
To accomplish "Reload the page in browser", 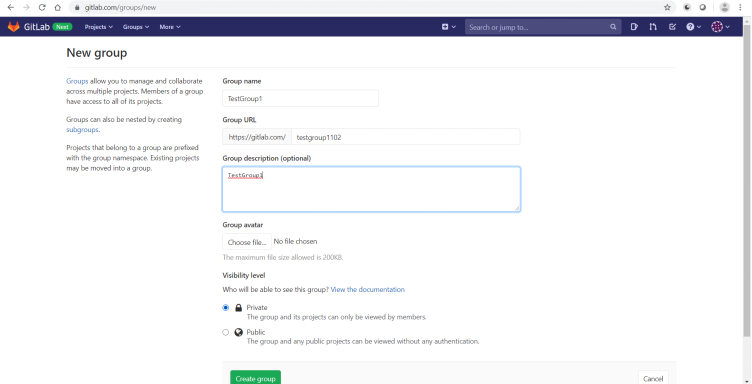I will [42, 7].
